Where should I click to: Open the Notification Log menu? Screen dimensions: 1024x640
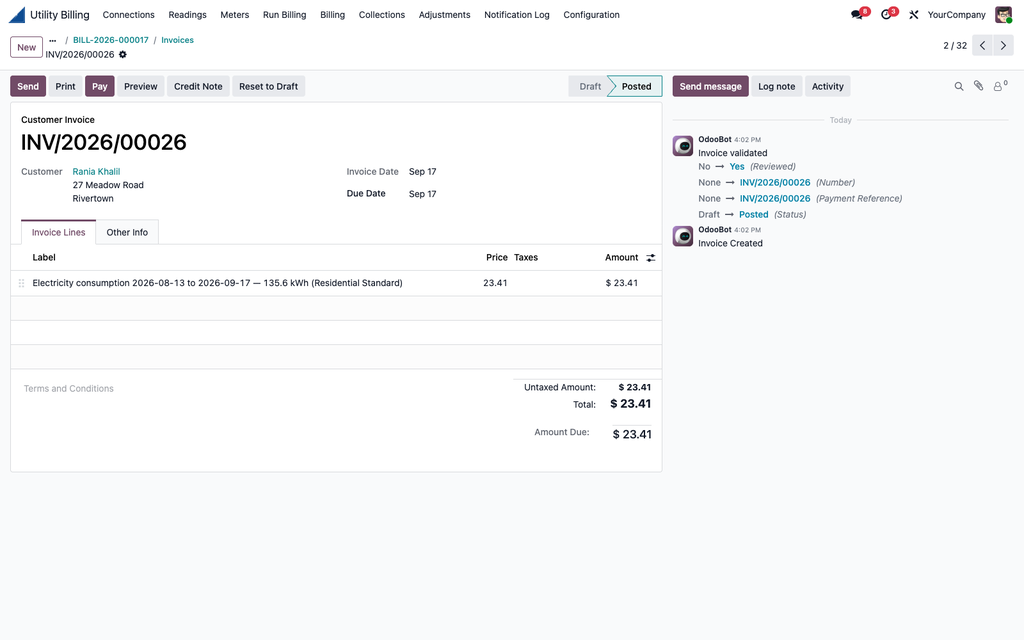(517, 14)
